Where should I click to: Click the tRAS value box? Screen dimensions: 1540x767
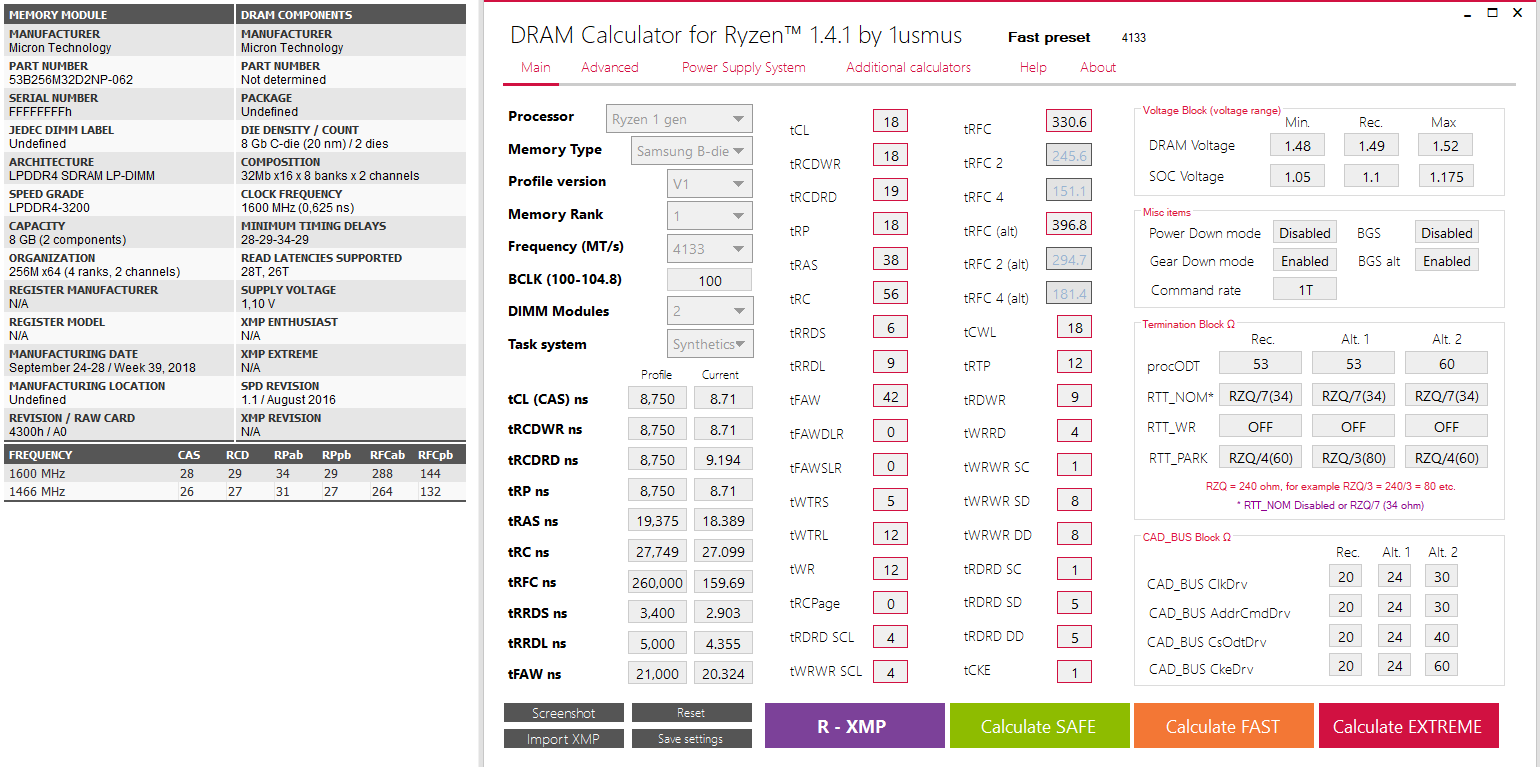(890, 260)
